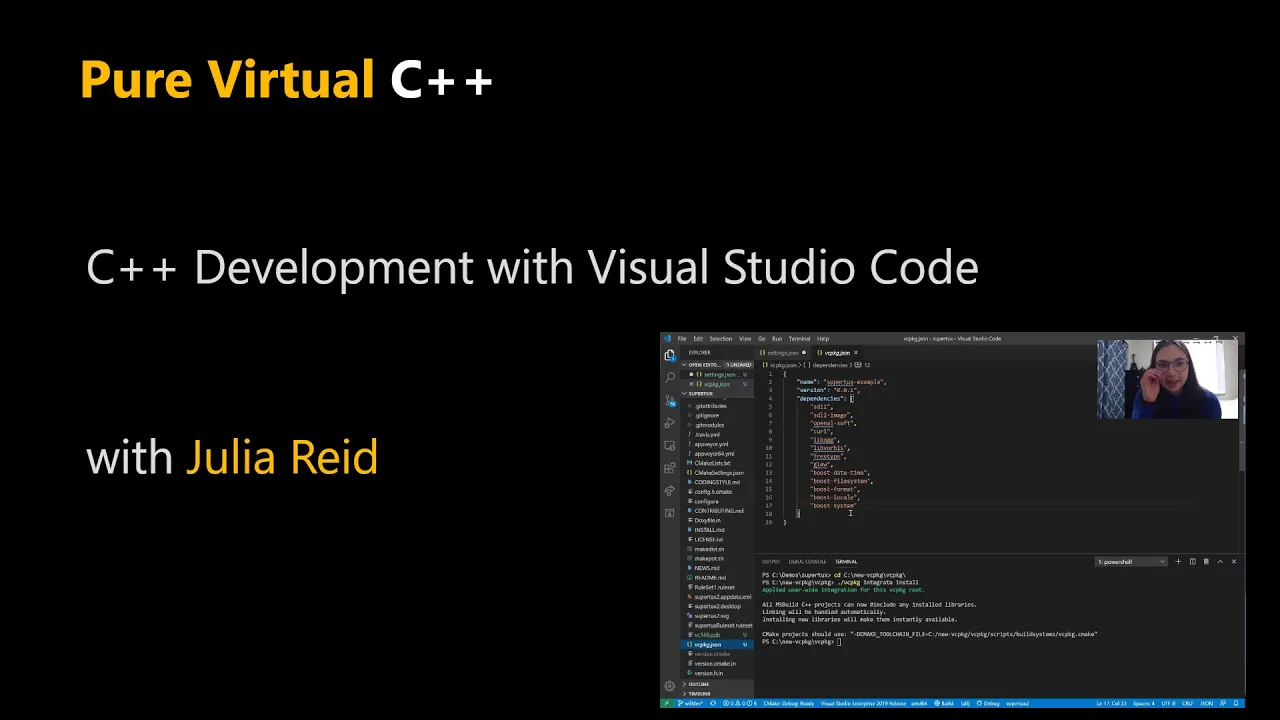Open the Extensions view in the activity bar

point(669,468)
